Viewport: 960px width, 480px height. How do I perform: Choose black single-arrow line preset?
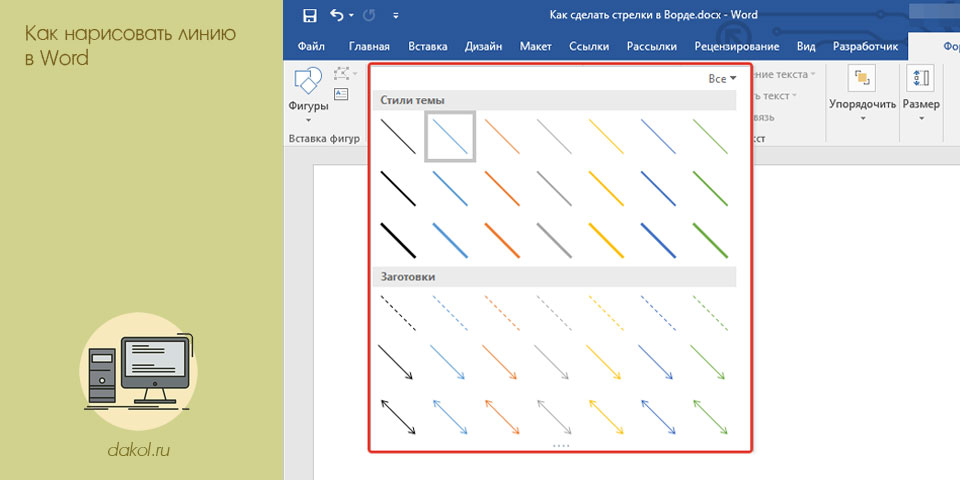pos(396,362)
